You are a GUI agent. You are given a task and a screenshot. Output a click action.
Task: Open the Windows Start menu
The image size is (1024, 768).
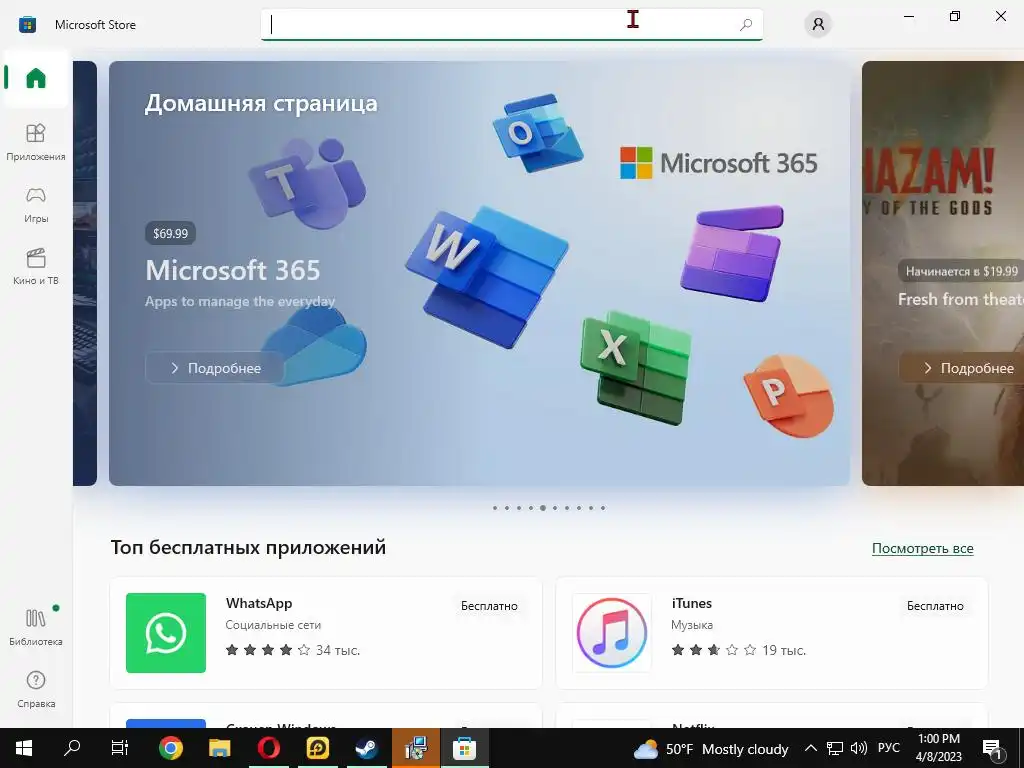pyautogui.click(x=24, y=748)
